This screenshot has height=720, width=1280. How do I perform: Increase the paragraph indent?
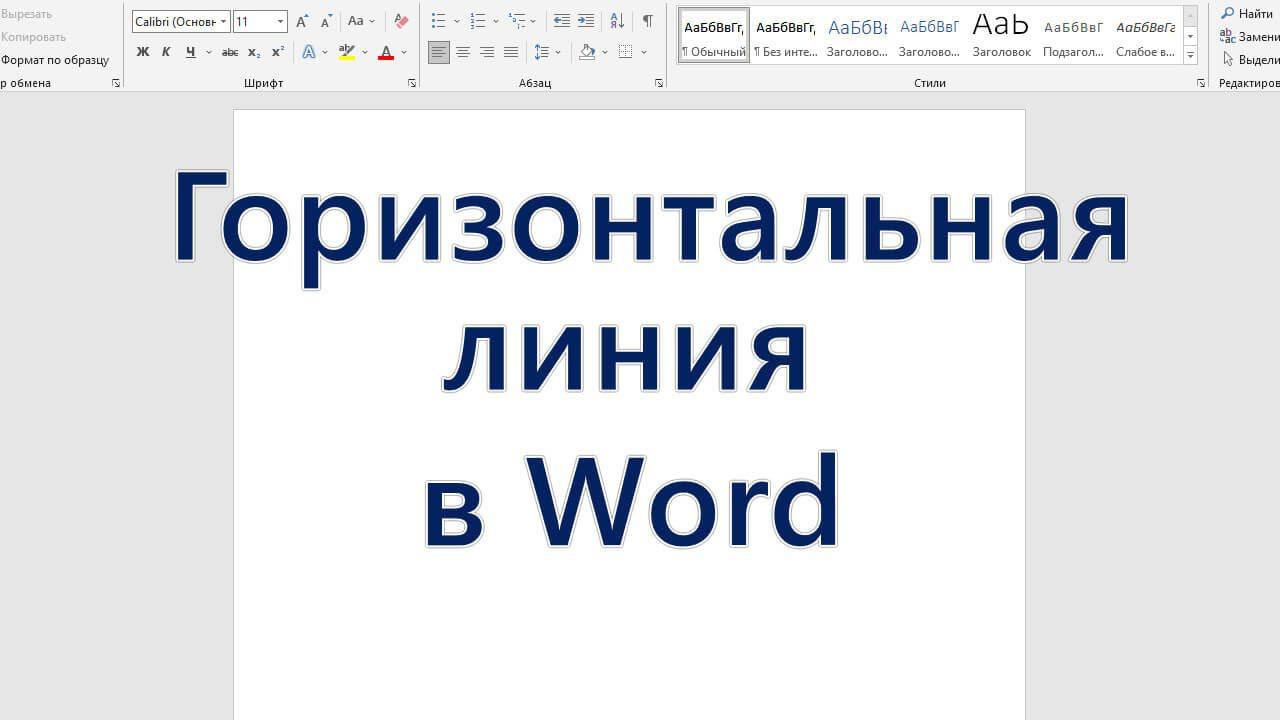586,21
